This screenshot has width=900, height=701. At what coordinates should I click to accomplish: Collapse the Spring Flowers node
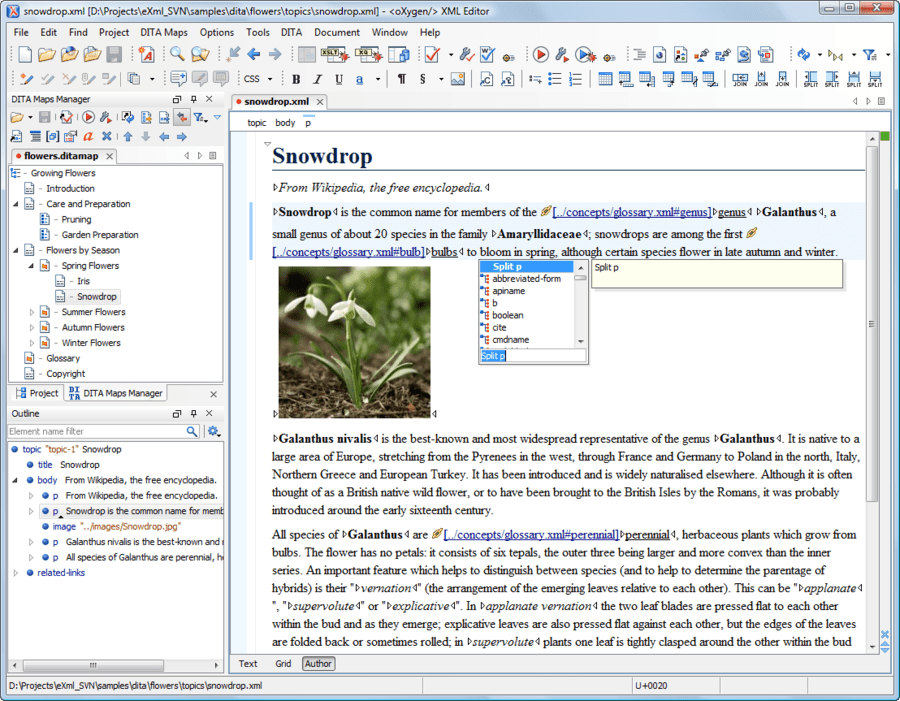point(33,266)
